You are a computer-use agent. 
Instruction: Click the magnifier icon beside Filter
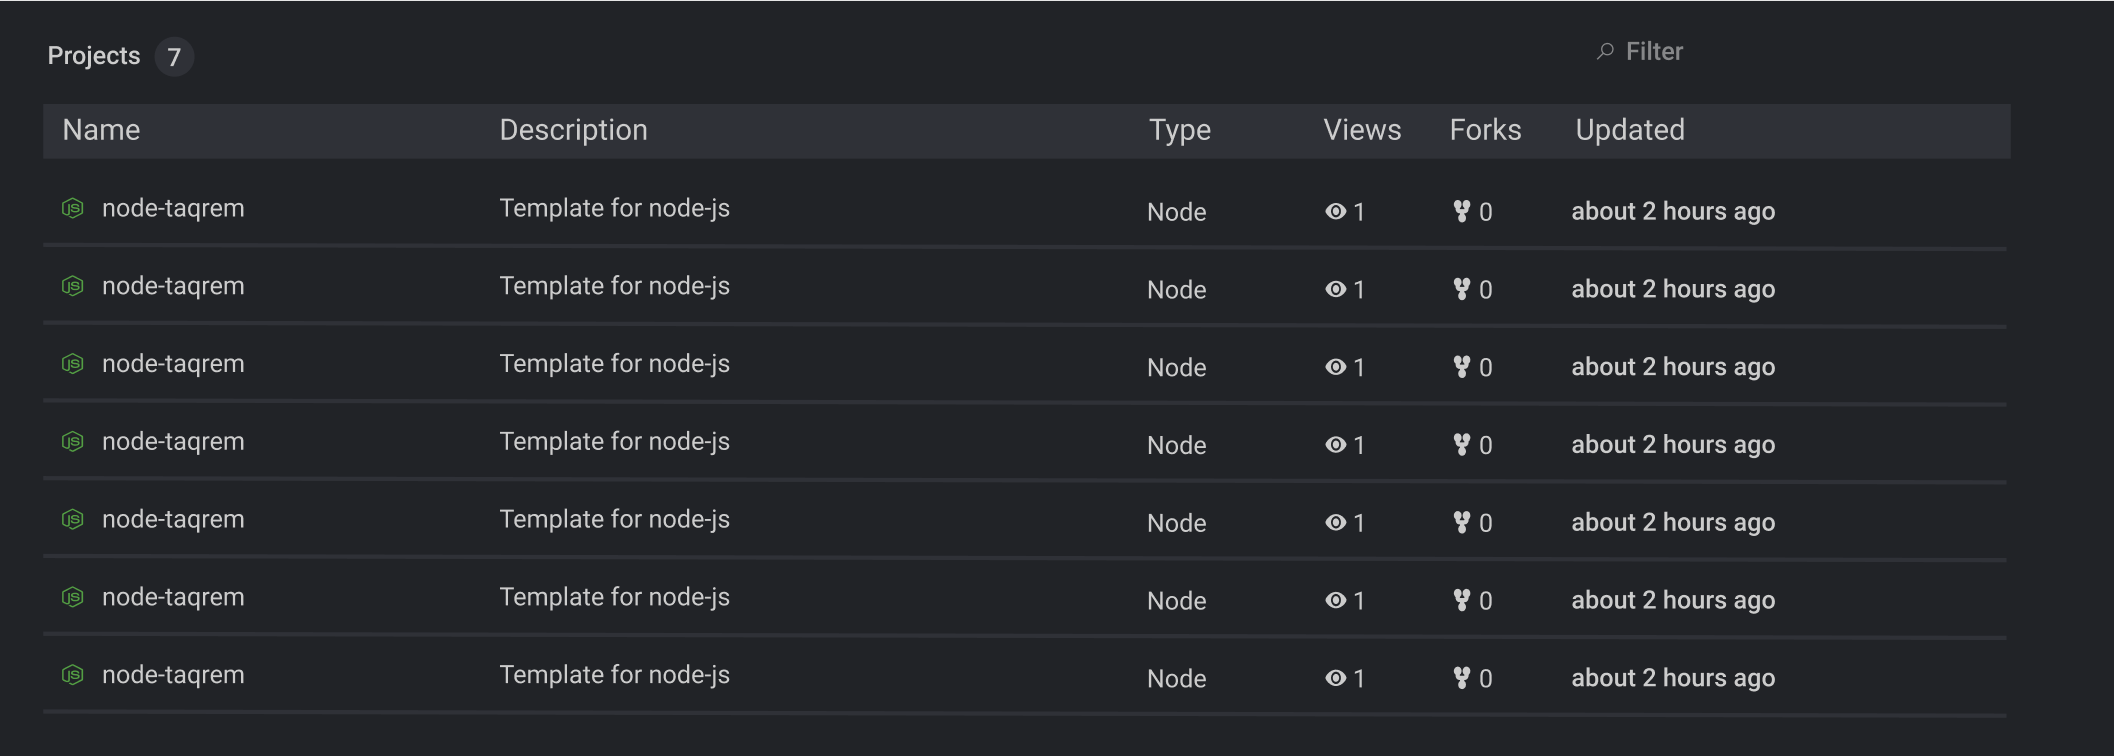click(x=1605, y=51)
